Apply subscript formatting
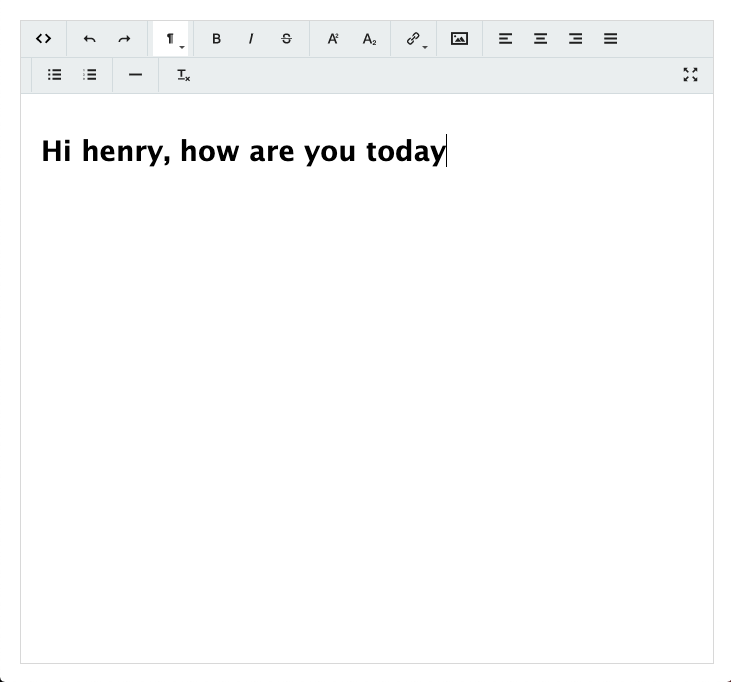 pos(369,39)
